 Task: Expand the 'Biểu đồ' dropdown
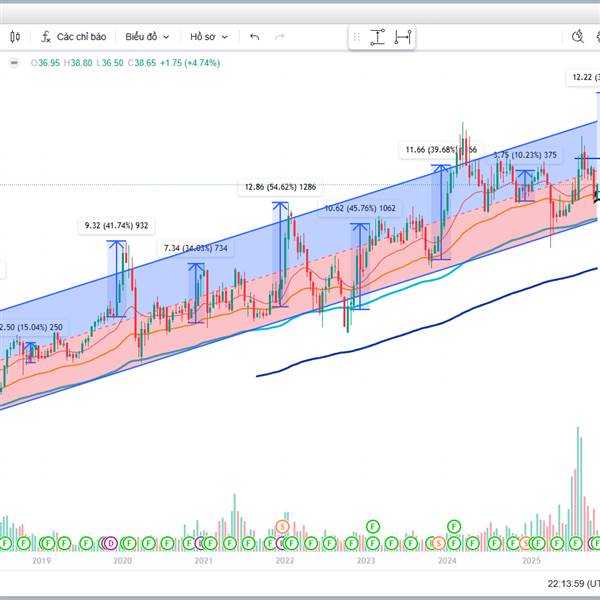147,37
